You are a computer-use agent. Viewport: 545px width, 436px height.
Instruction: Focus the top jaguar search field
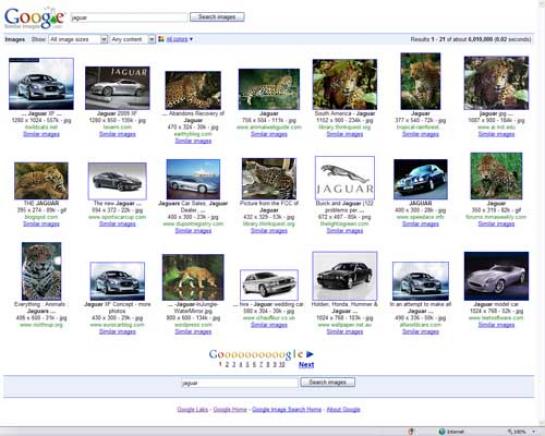[x=129, y=17]
